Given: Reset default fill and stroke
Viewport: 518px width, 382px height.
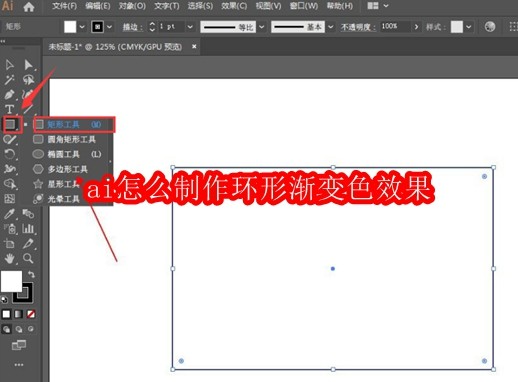Looking at the screenshot, I should tap(4, 300).
